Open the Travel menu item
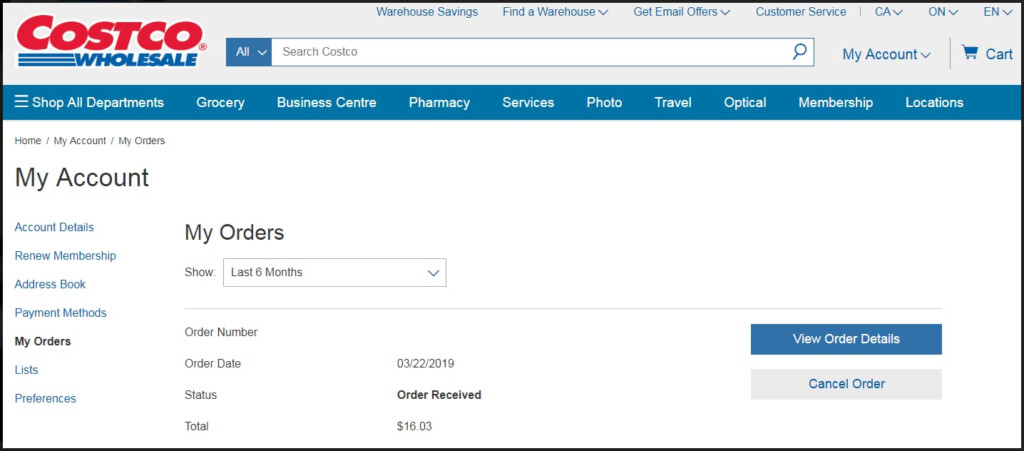 [673, 102]
